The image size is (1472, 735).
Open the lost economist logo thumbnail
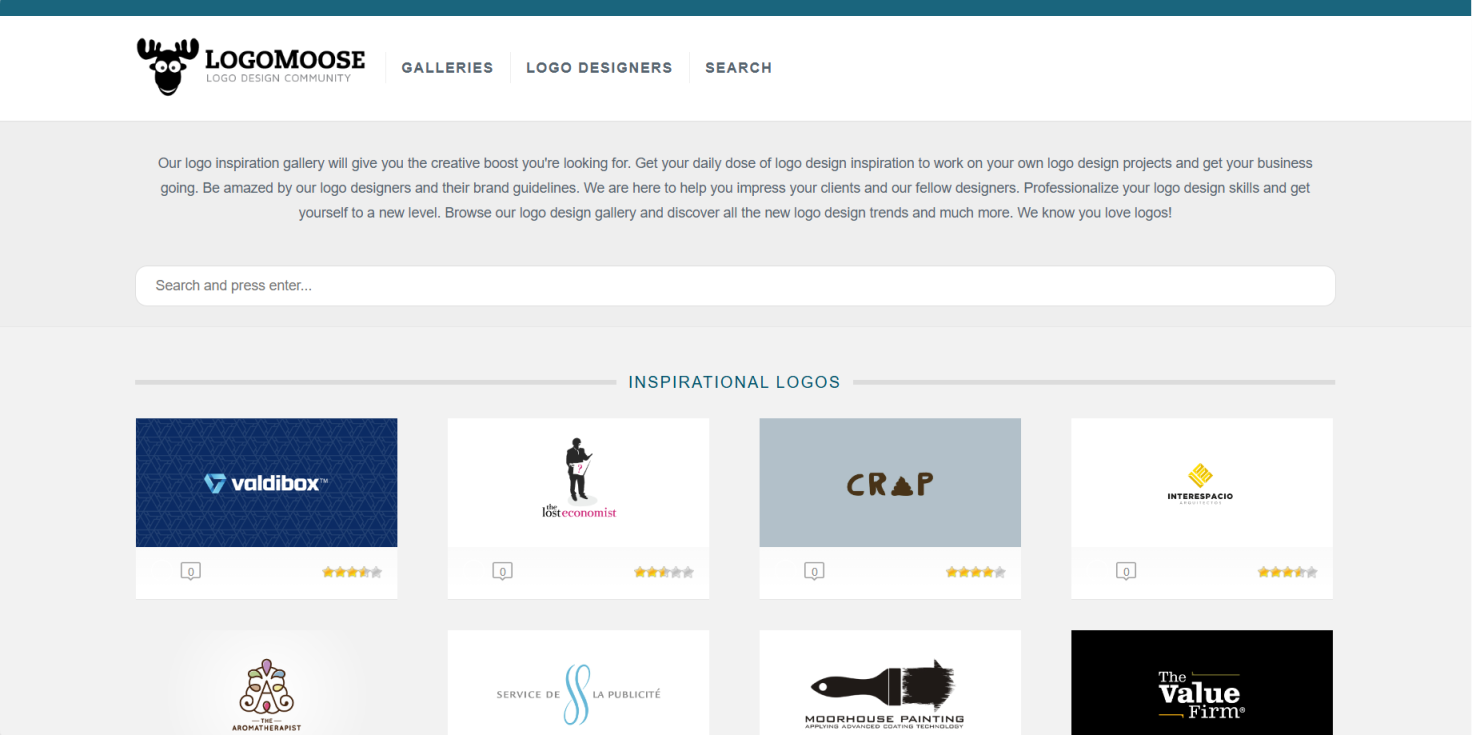tap(578, 483)
